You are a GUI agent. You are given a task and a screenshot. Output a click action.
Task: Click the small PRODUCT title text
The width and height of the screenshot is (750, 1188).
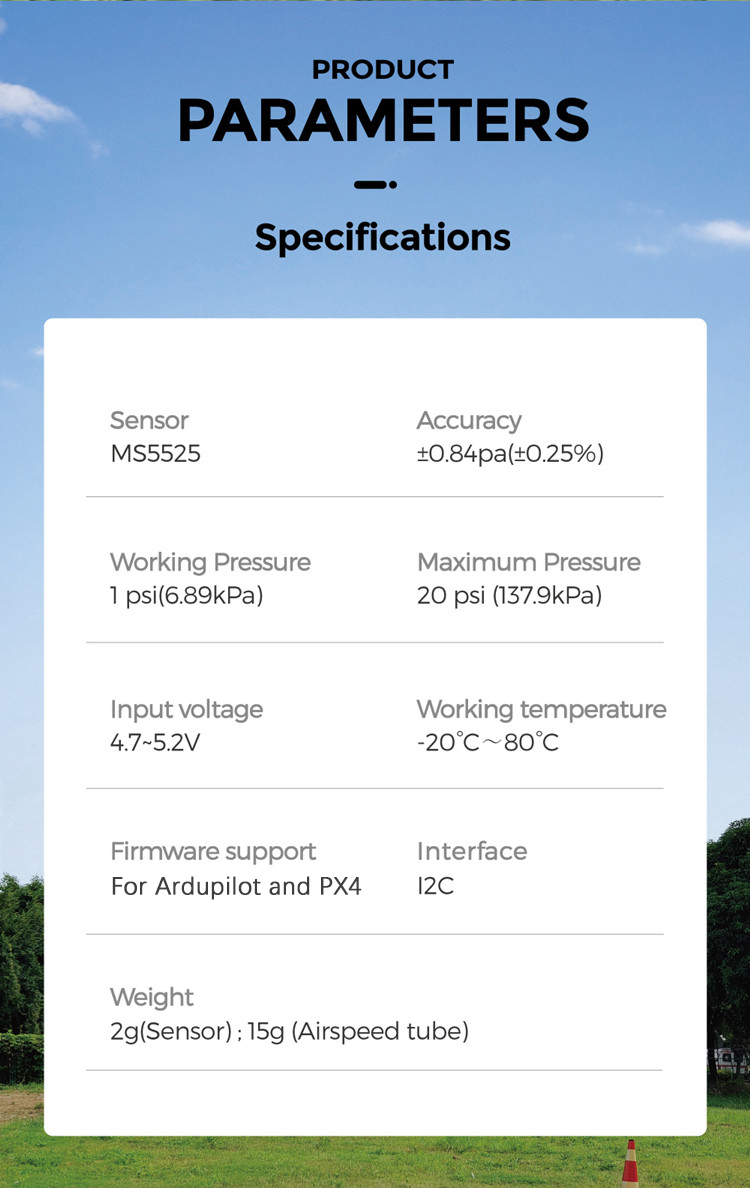(x=383, y=70)
